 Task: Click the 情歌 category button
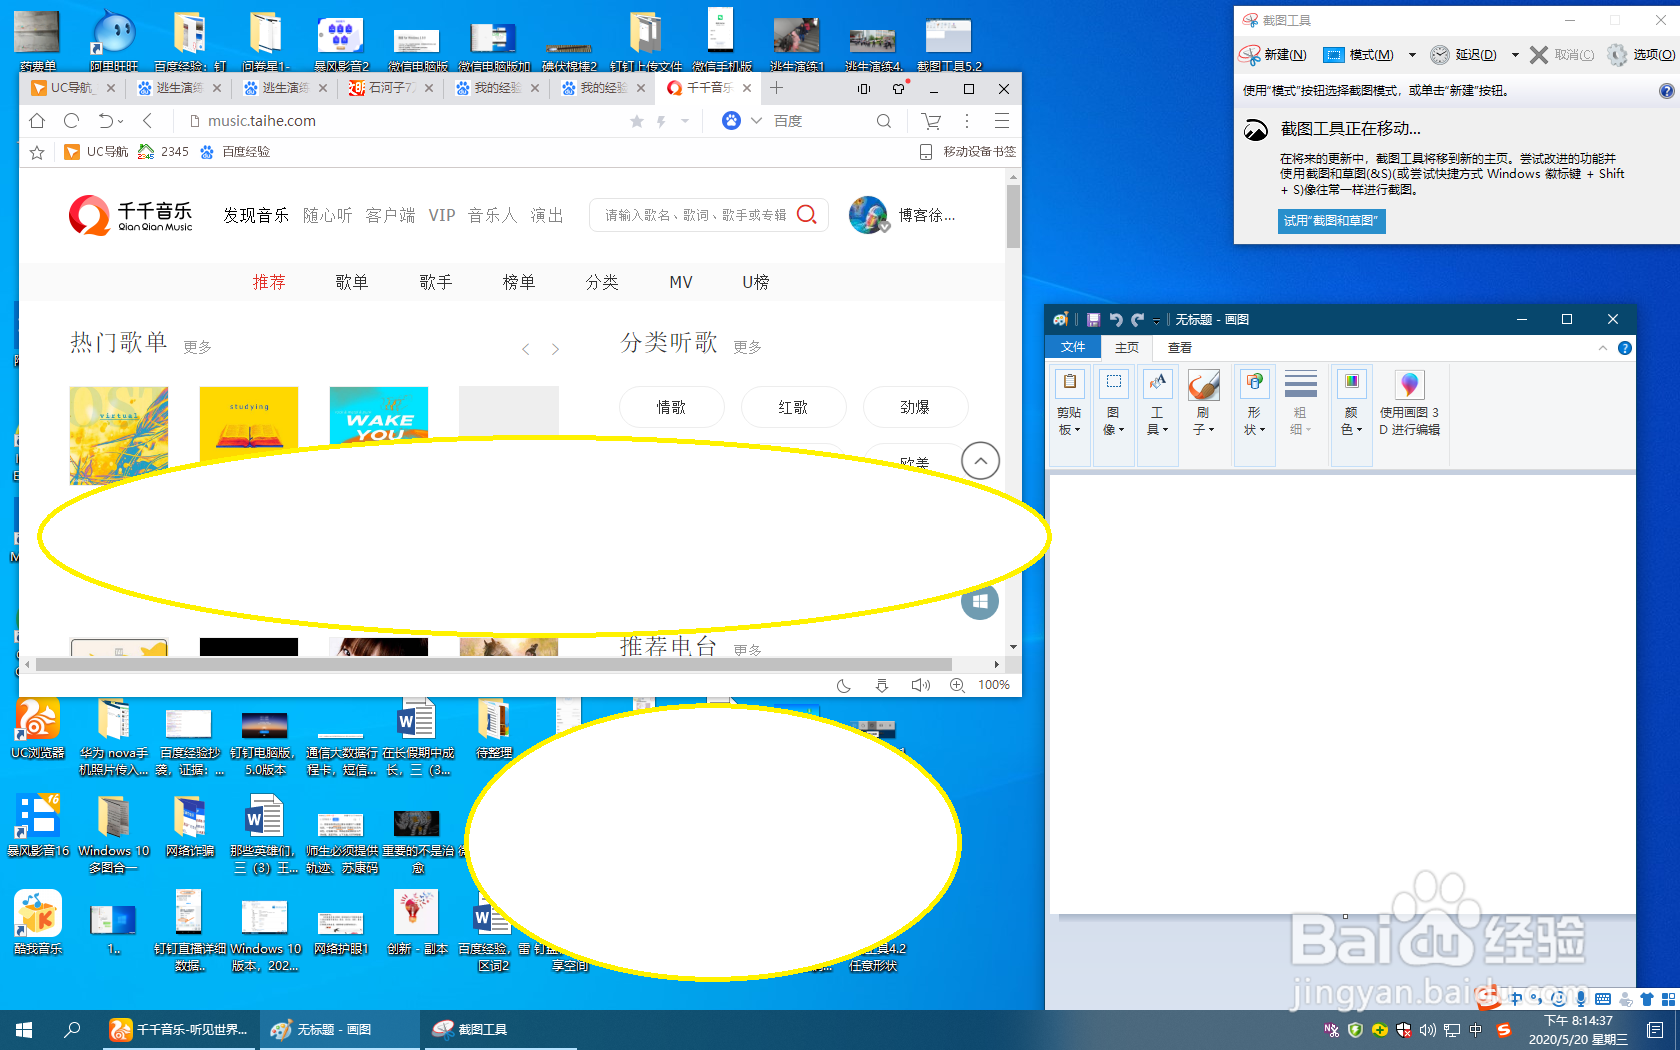tap(672, 407)
